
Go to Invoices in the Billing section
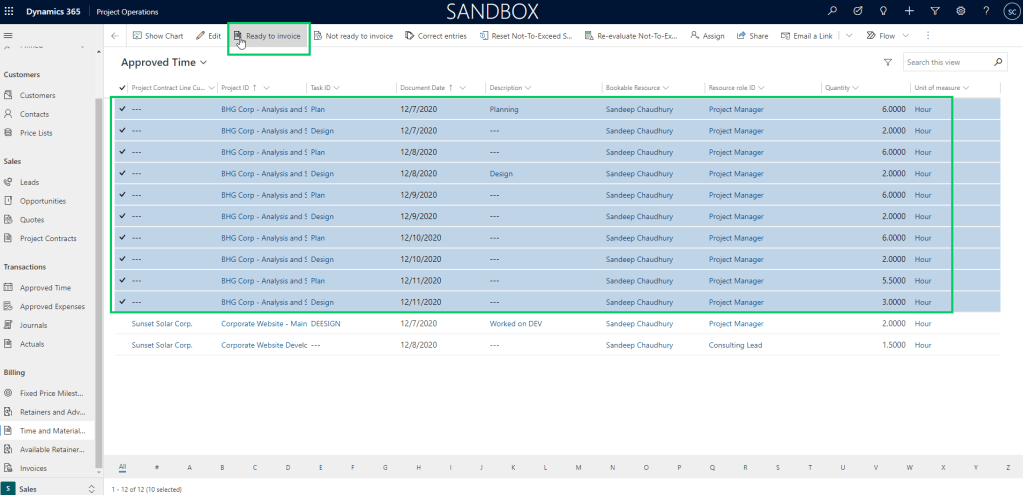(33, 468)
